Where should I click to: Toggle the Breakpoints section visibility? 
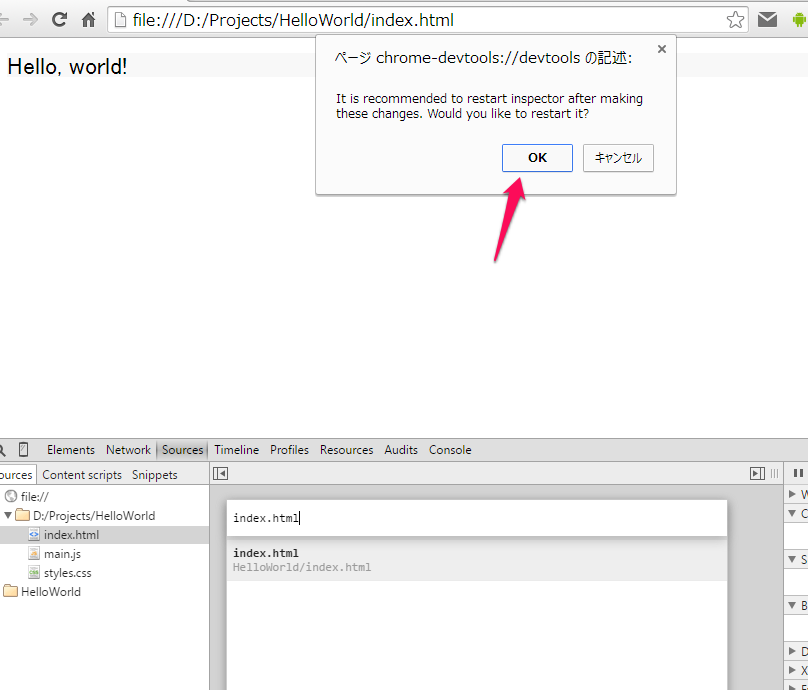coord(793,604)
